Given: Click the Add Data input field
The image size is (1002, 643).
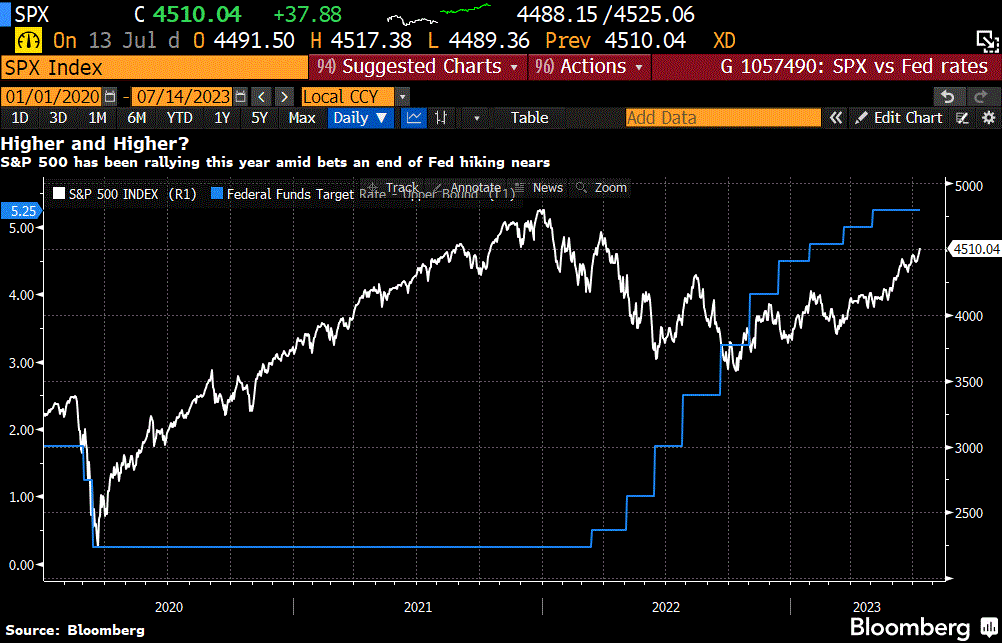Looking at the screenshot, I should coord(723,118).
